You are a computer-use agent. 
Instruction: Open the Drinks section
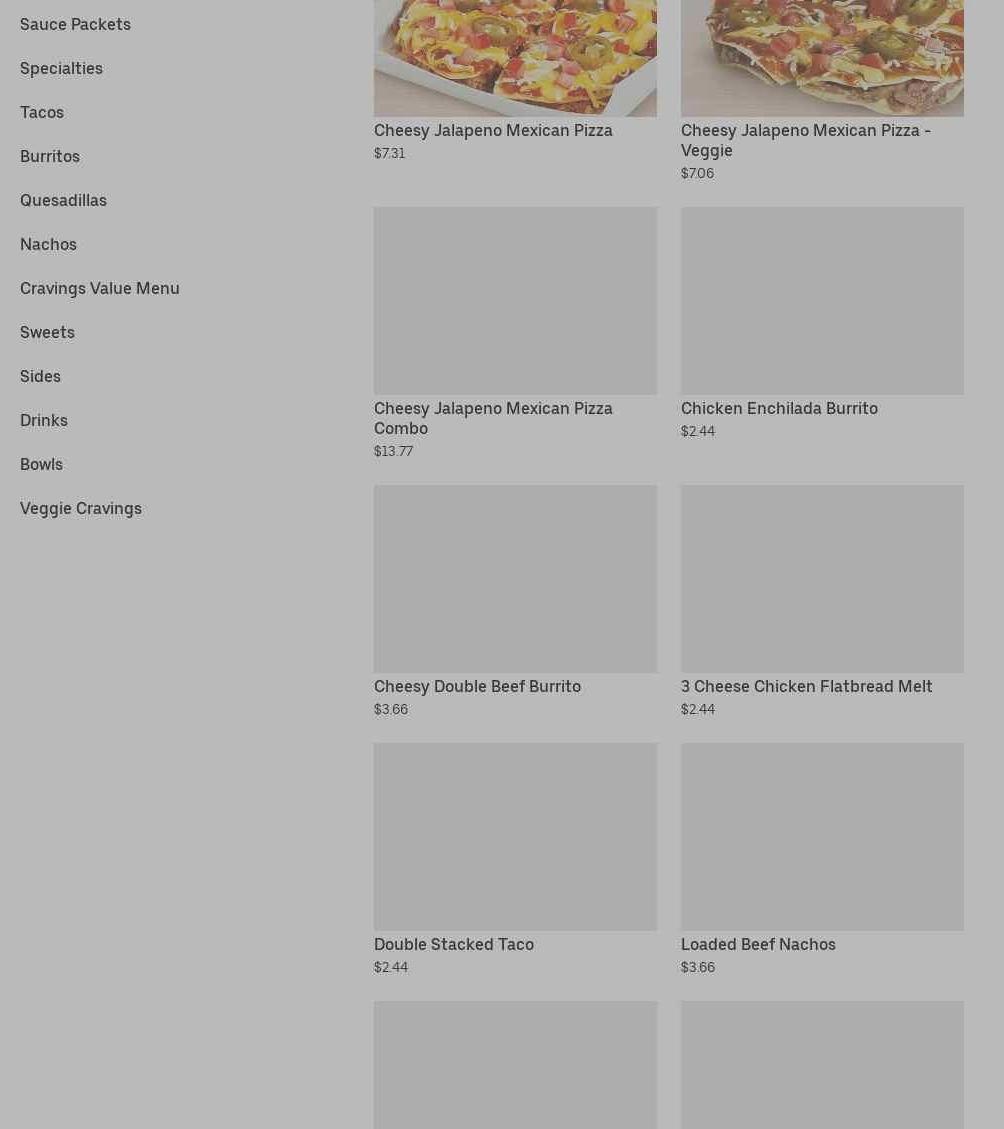[44, 420]
